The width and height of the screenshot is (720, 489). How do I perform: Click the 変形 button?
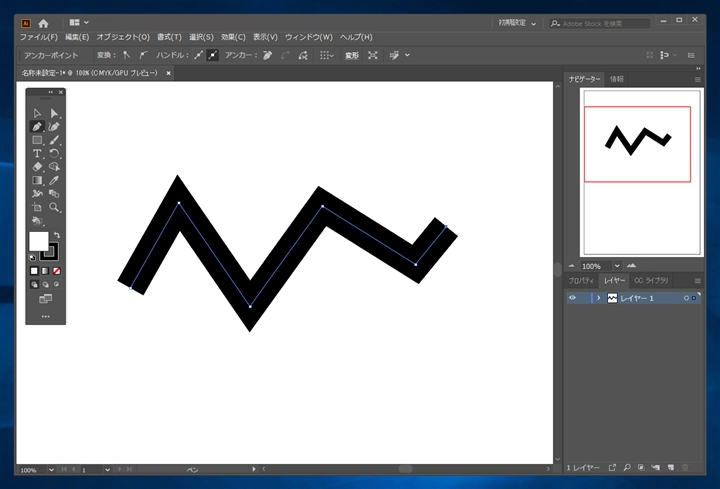352,56
